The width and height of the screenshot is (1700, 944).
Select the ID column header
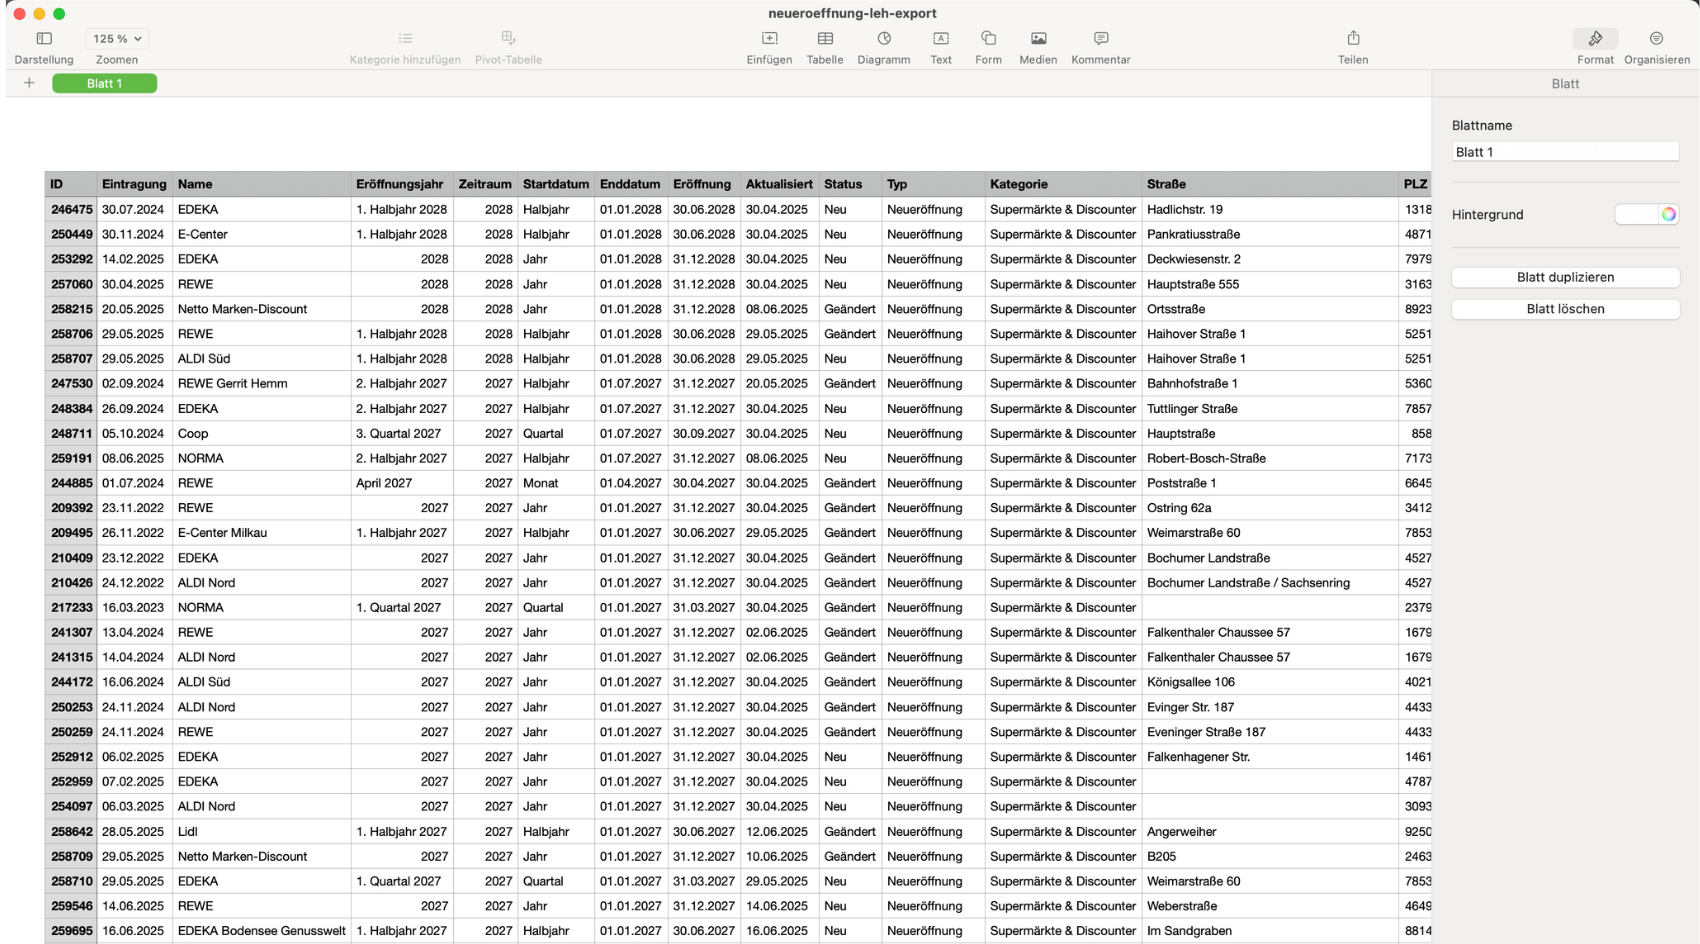(x=71, y=184)
